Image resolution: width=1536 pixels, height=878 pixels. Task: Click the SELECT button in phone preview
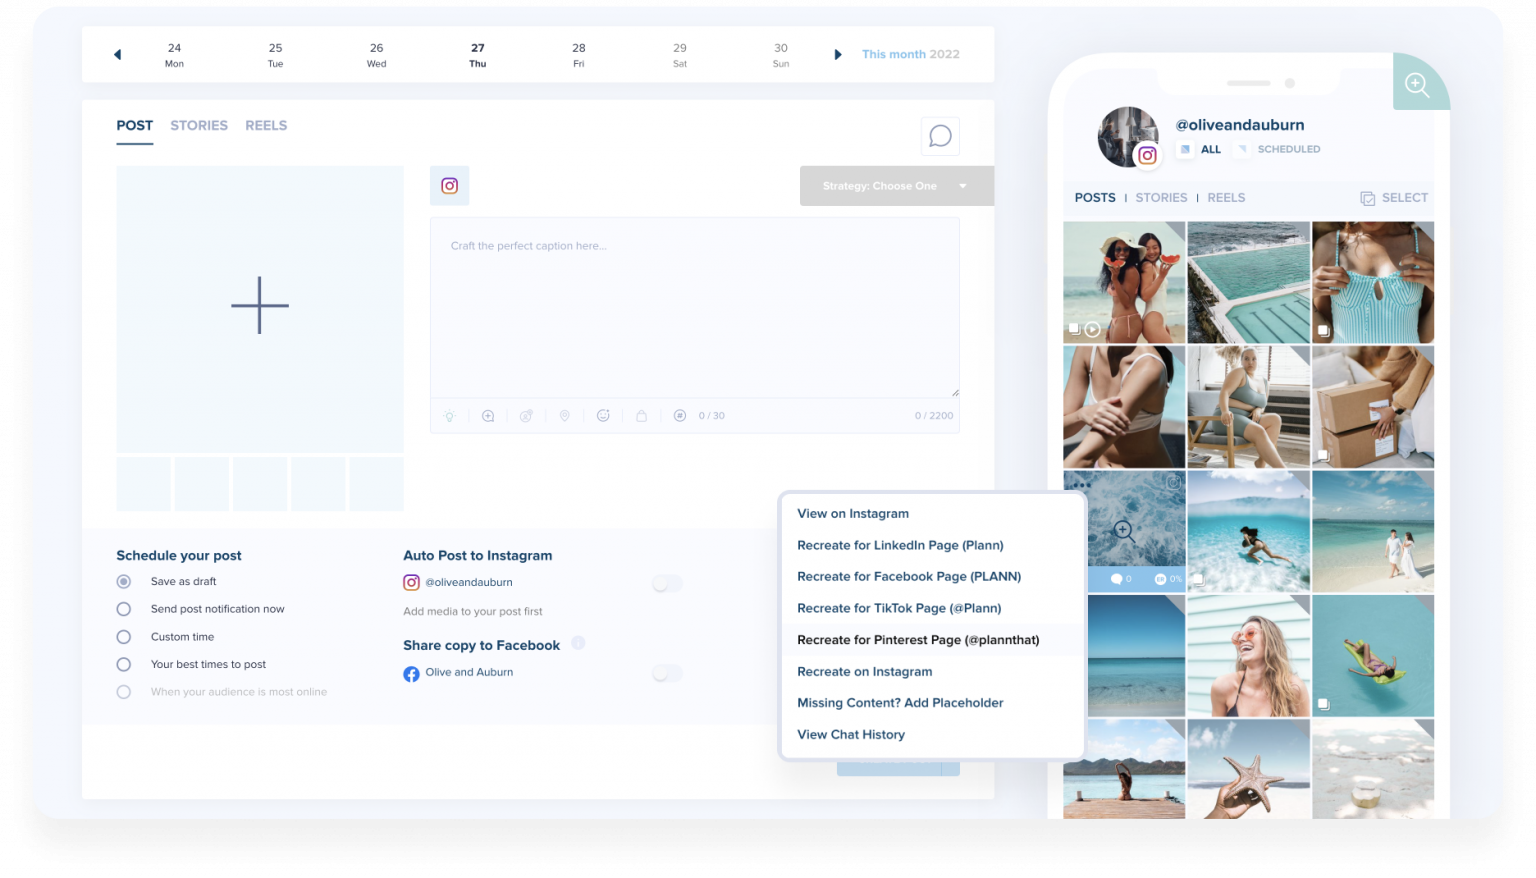click(1394, 198)
